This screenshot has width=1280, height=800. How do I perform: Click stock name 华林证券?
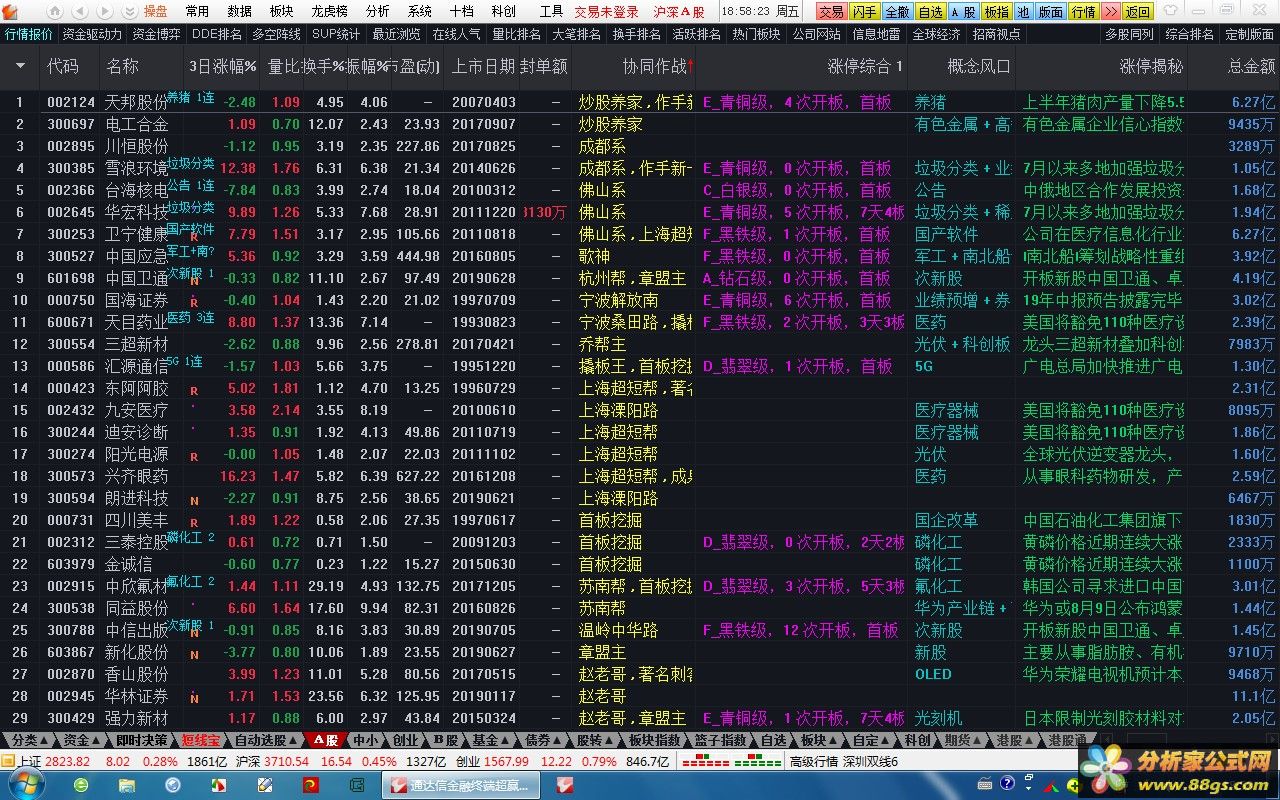(137, 696)
